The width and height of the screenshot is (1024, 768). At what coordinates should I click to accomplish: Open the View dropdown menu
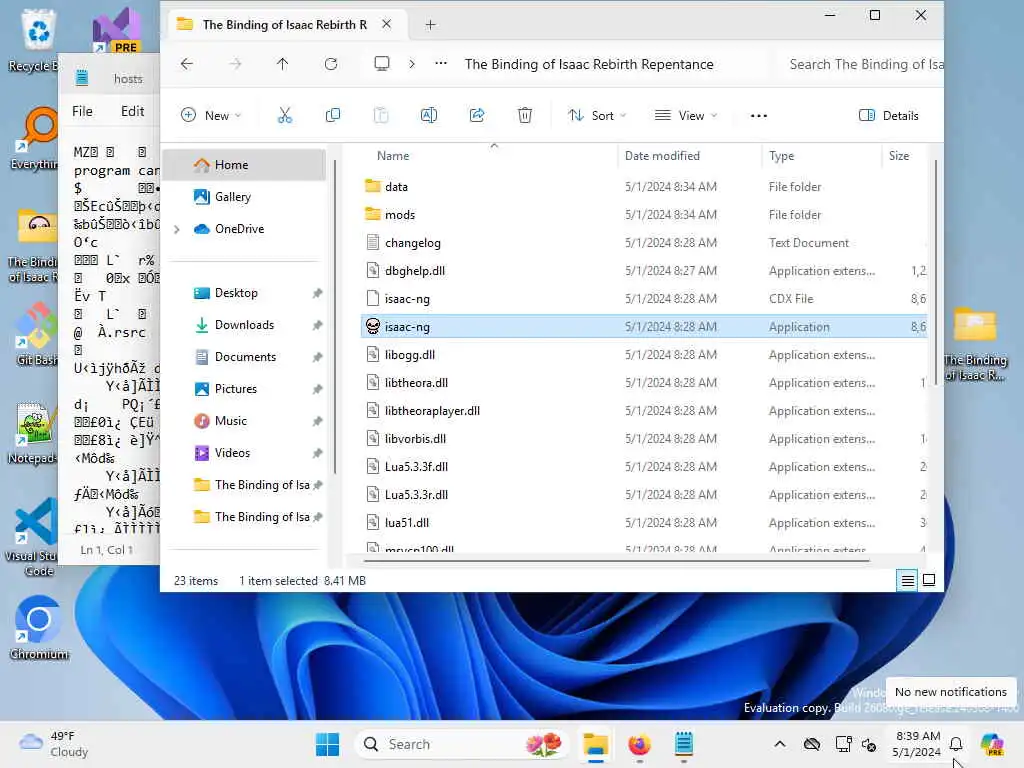[686, 116]
